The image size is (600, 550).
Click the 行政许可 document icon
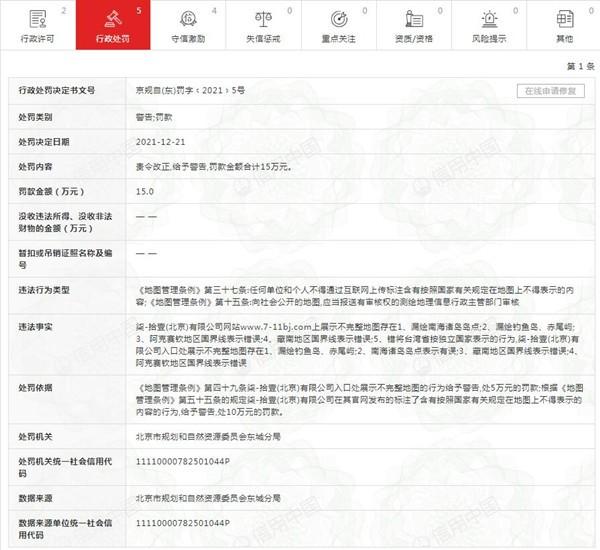(x=38, y=19)
